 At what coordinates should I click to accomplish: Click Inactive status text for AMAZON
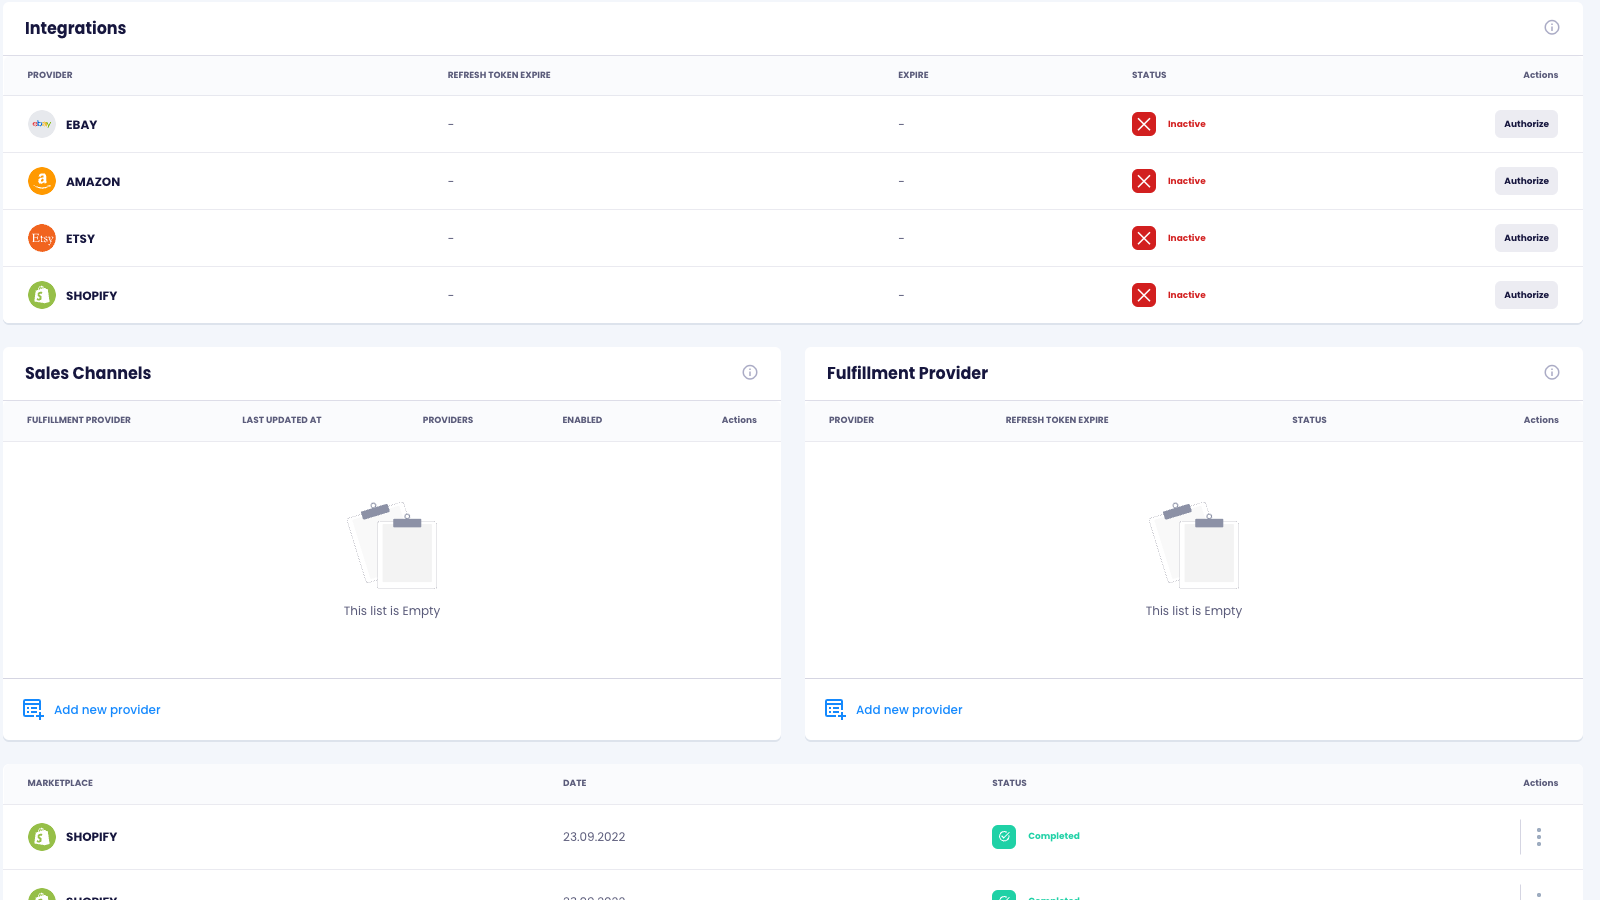[1187, 181]
